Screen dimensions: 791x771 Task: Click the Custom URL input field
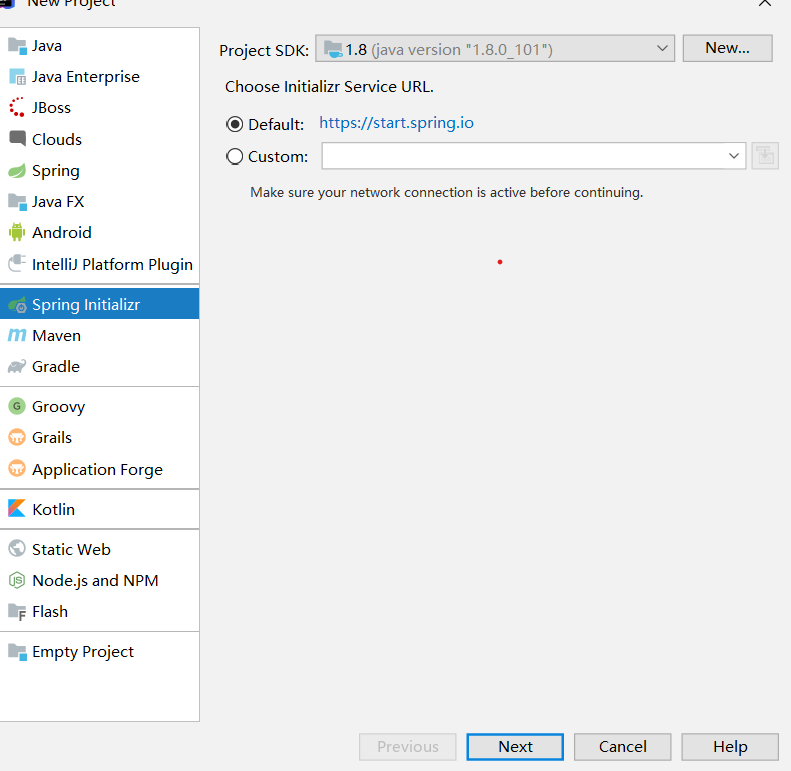point(534,156)
